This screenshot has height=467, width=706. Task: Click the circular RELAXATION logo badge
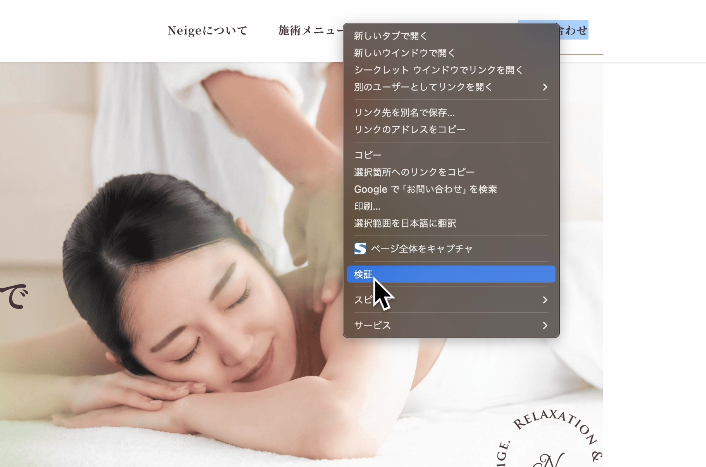click(x=551, y=439)
